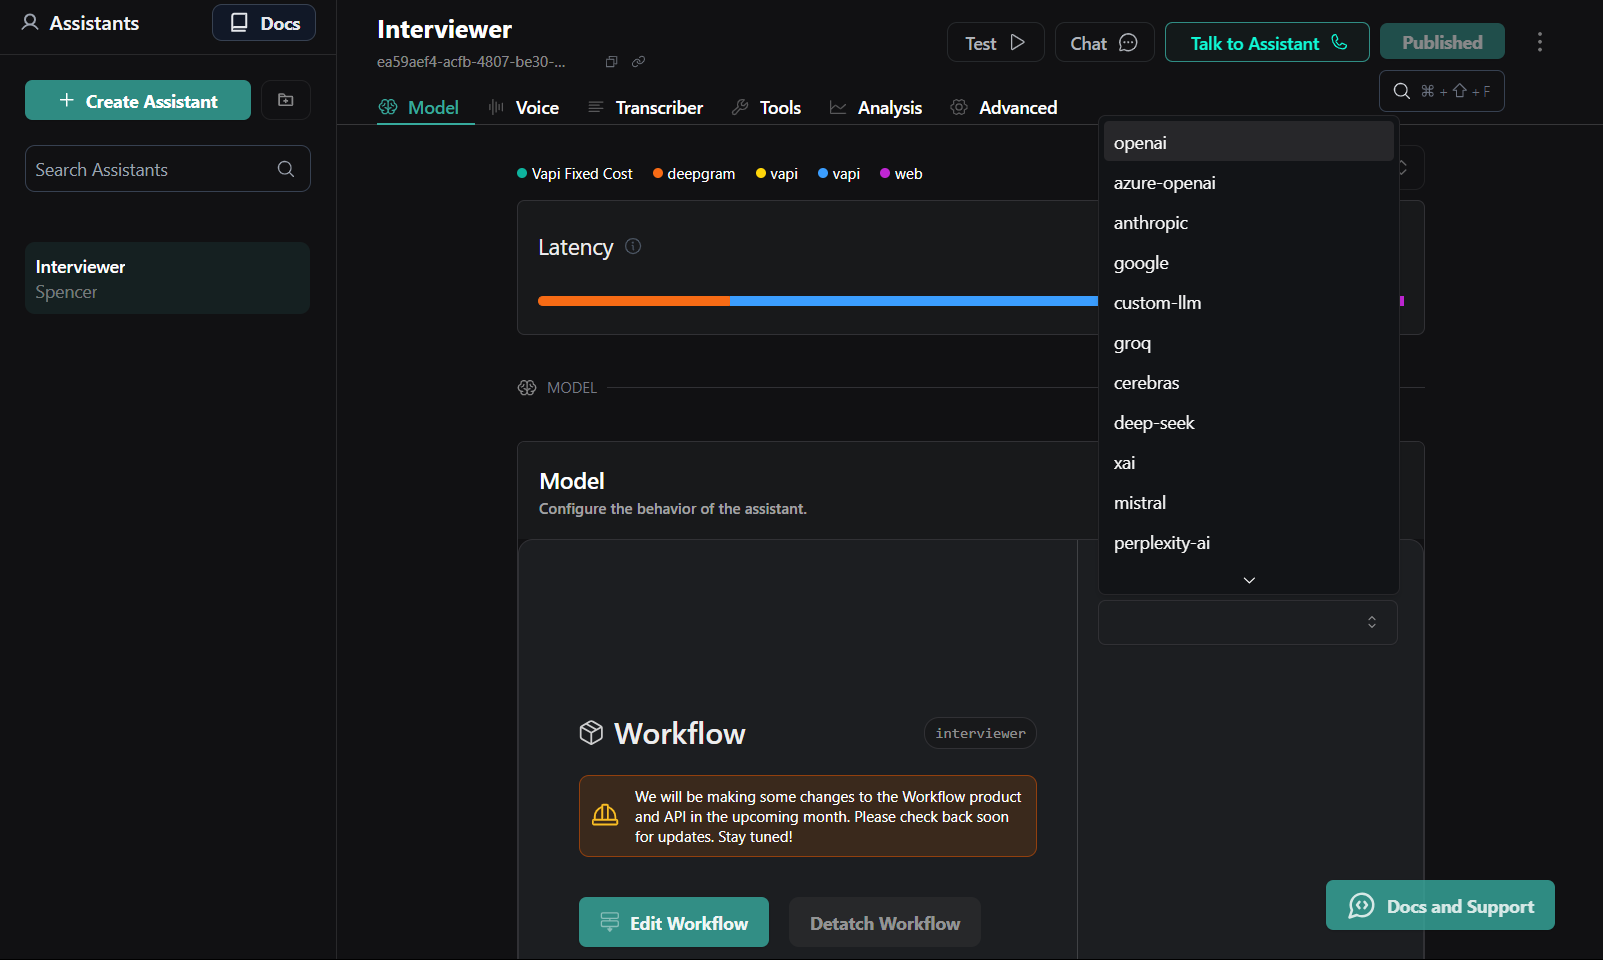Open the model selector dropdown

click(x=1247, y=622)
